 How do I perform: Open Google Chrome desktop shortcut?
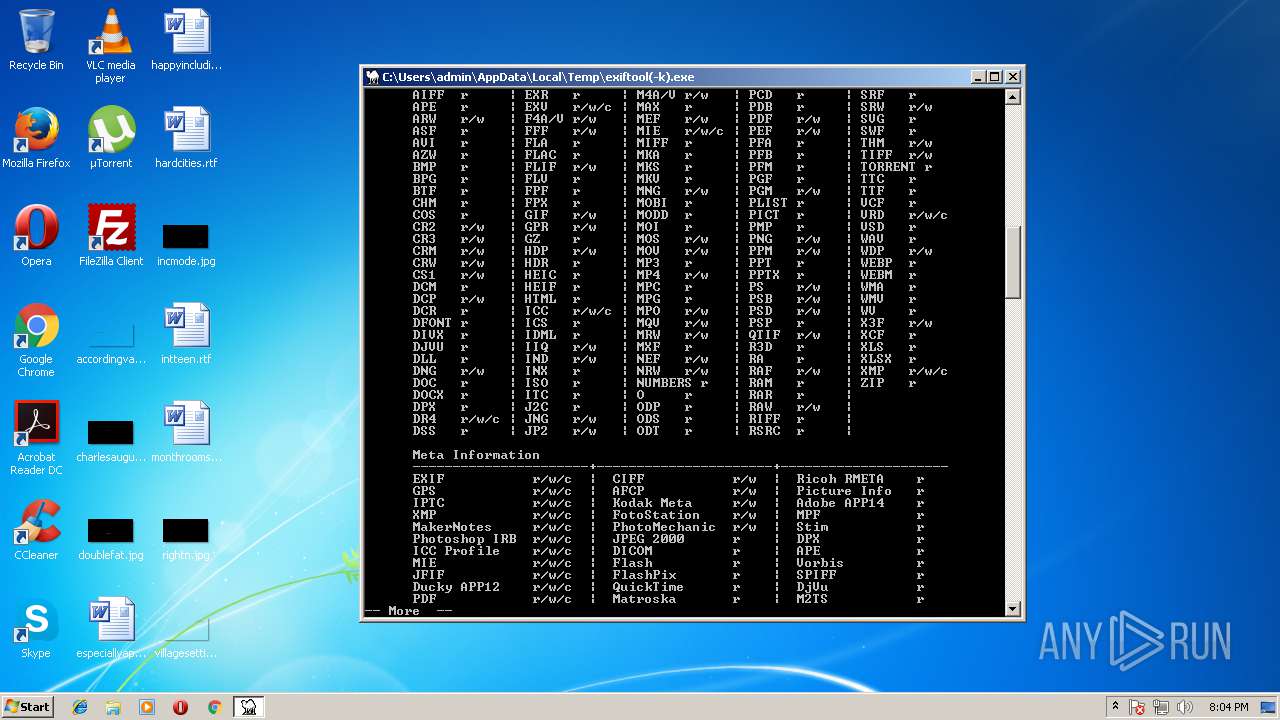(x=36, y=340)
